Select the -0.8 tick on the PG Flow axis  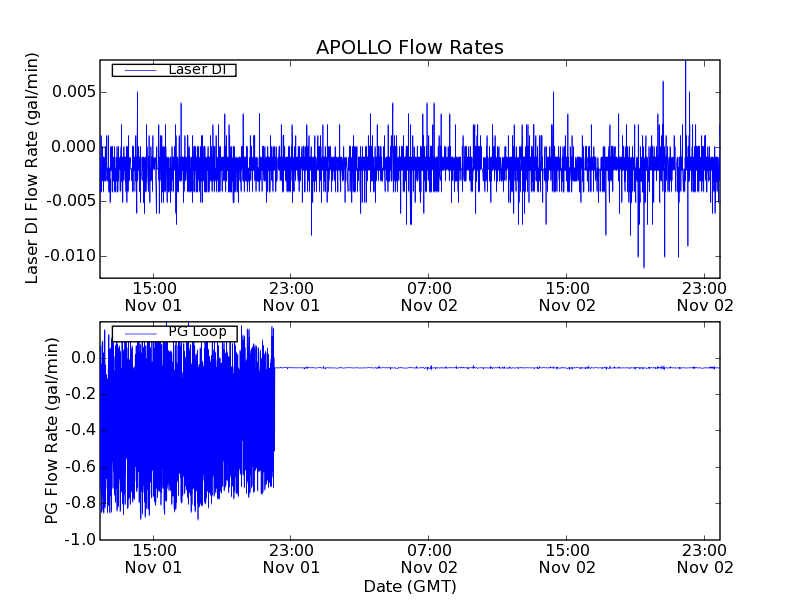pyautogui.click(x=81, y=503)
